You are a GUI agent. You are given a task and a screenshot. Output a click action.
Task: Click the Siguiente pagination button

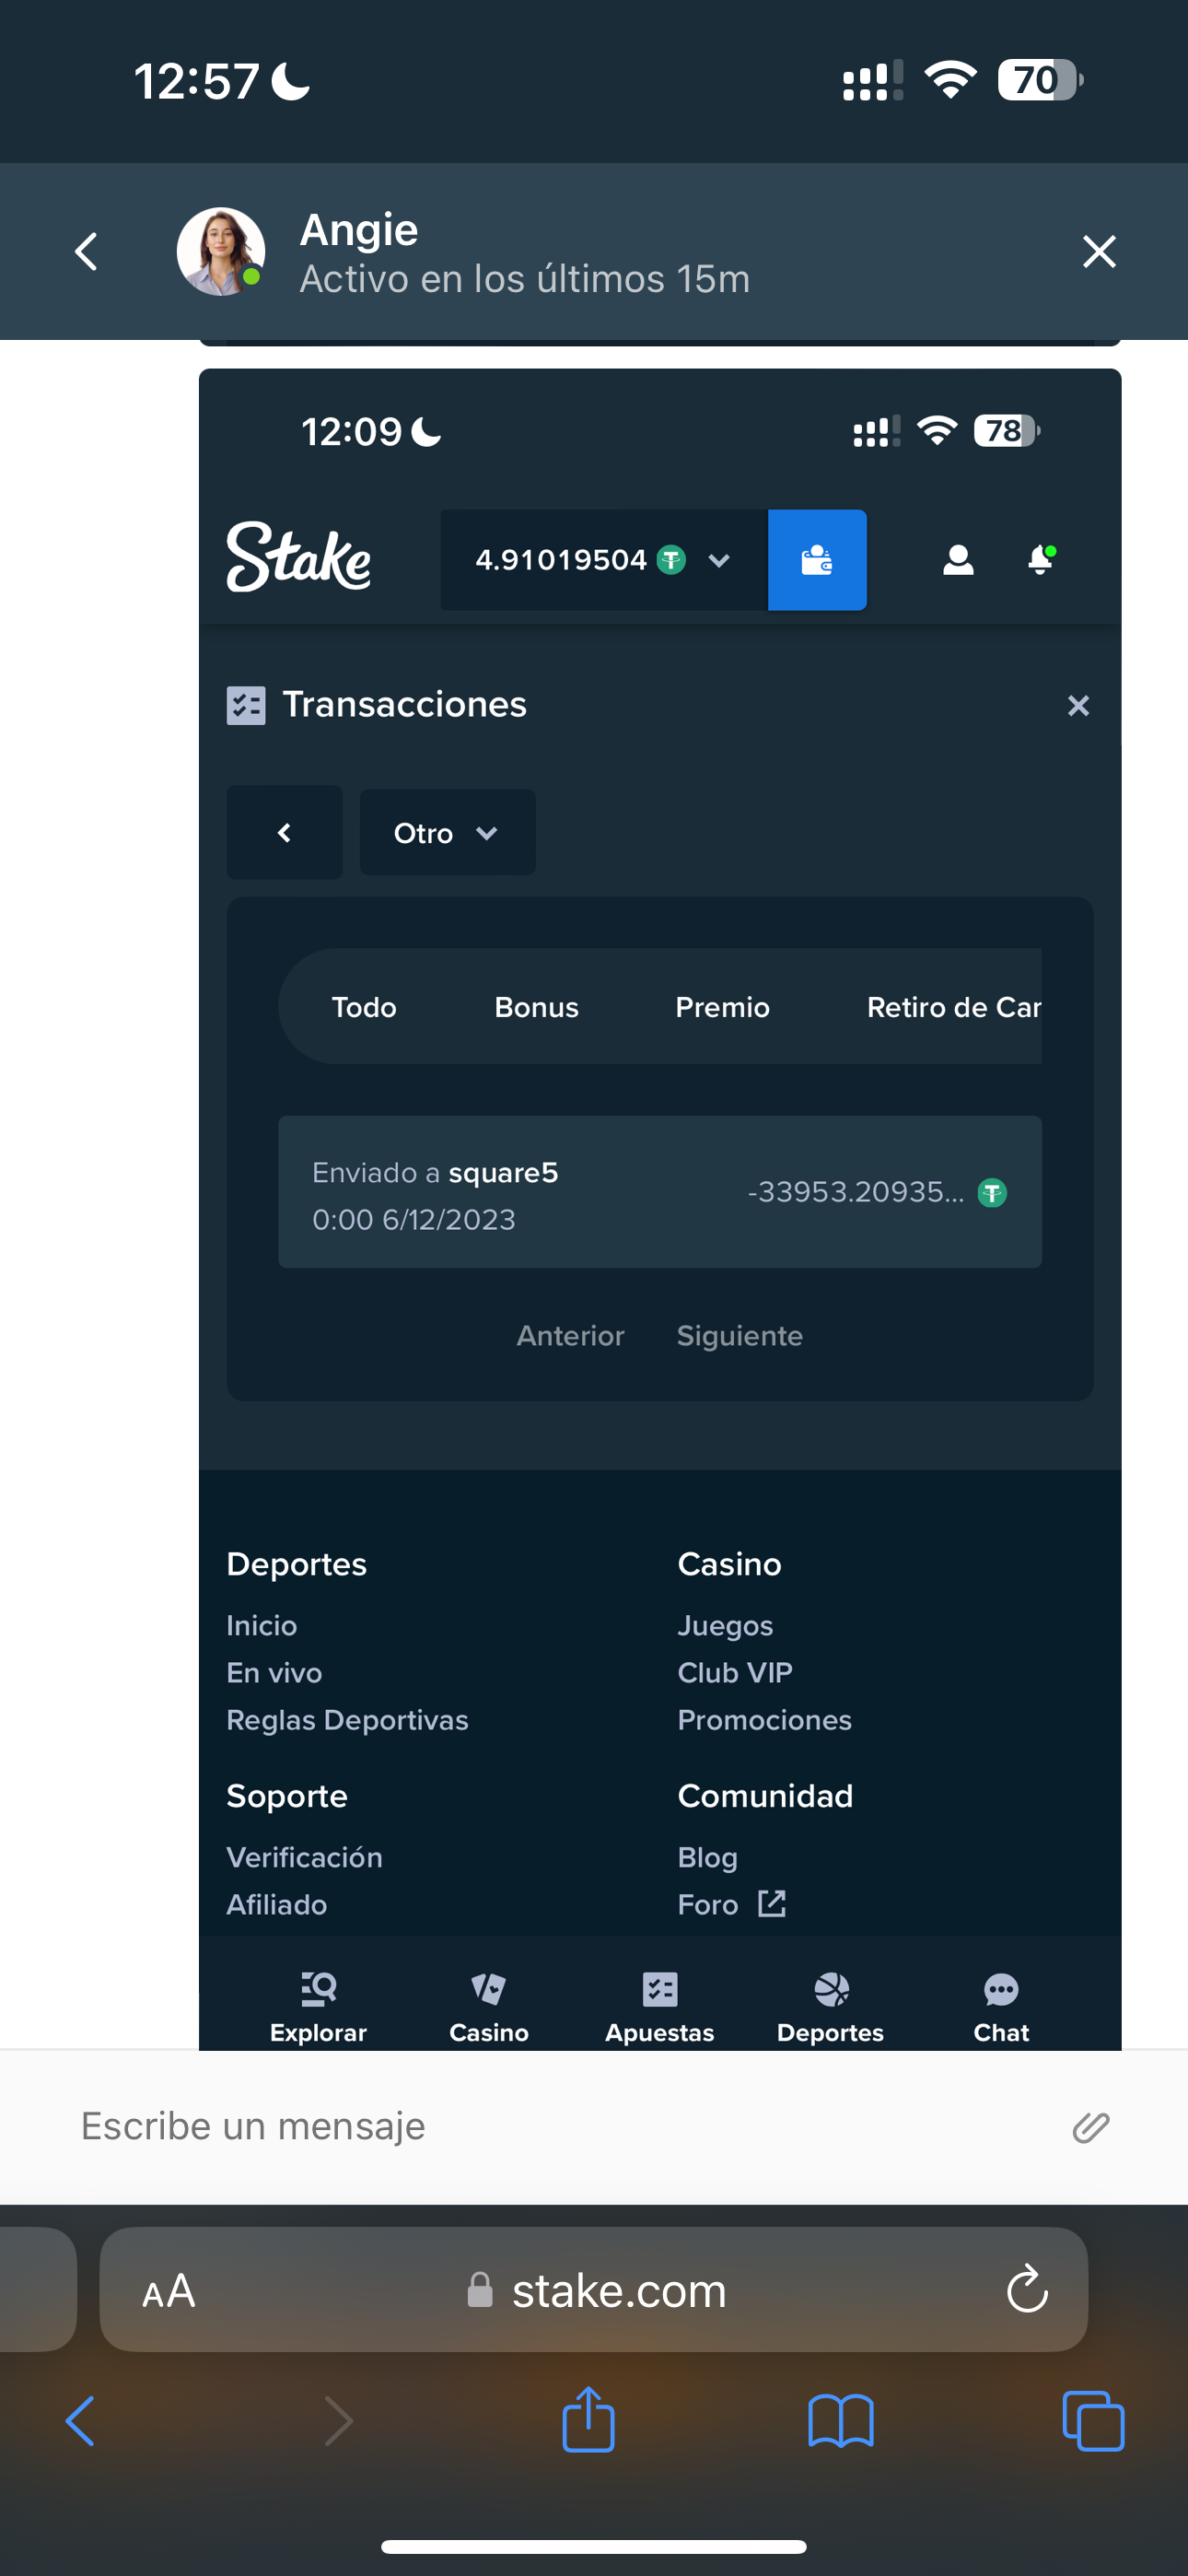[740, 1336]
